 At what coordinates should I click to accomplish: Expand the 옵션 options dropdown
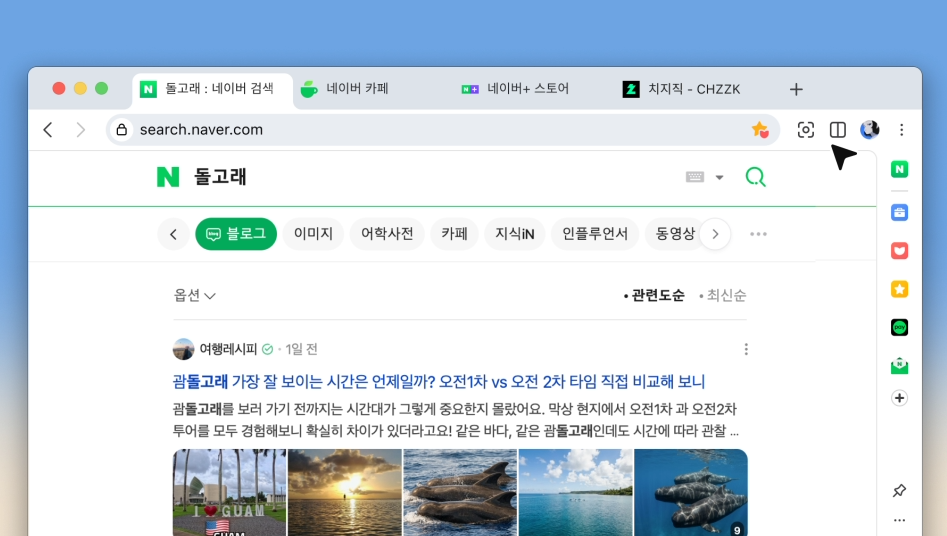click(x=194, y=295)
